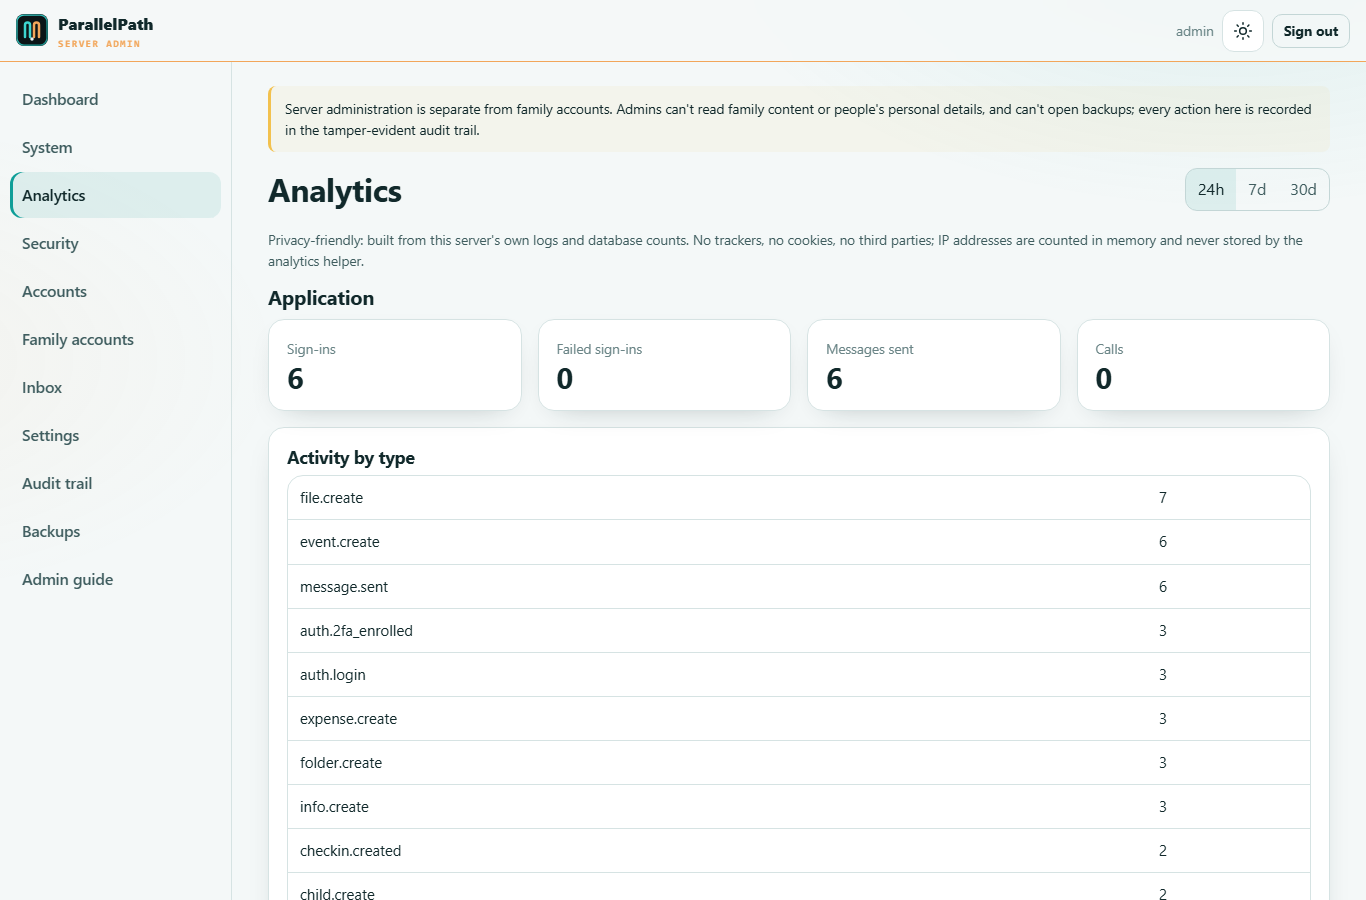Click the Analytics page heading
Viewport: 1366px width, 900px height.
point(335,191)
